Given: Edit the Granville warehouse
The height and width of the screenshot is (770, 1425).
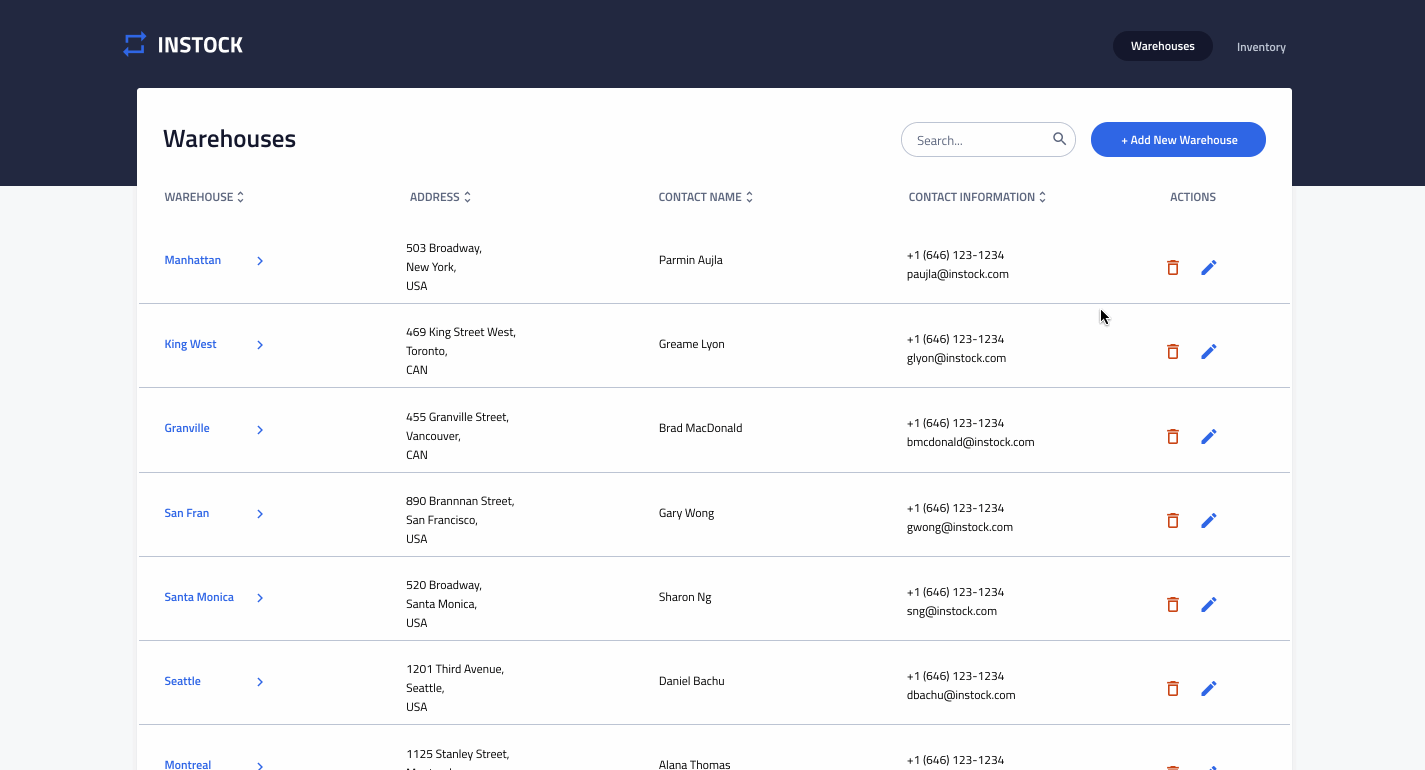Looking at the screenshot, I should (x=1208, y=436).
